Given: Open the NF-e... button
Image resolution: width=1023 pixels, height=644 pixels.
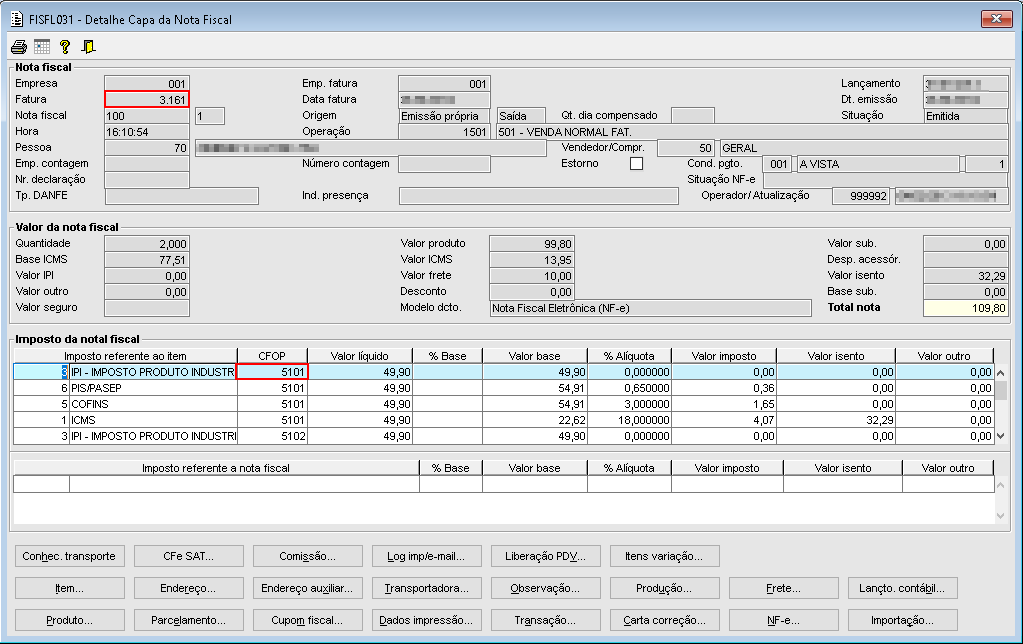Looking at the screenshot, I should point(784,621).
